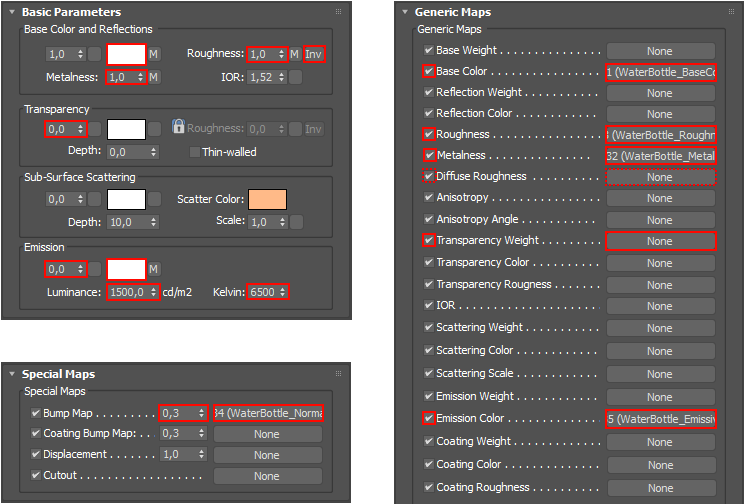Click the base weight 1,0 spinner
Viewport: 744px width, 504px height.
tap(66, 54)
